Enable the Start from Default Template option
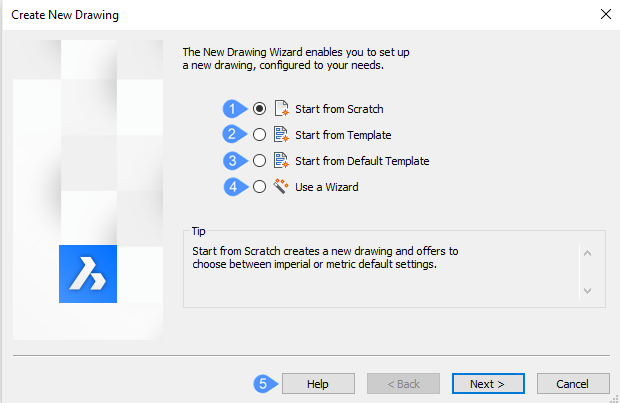 pyautogui.click(x=260, y=160)
